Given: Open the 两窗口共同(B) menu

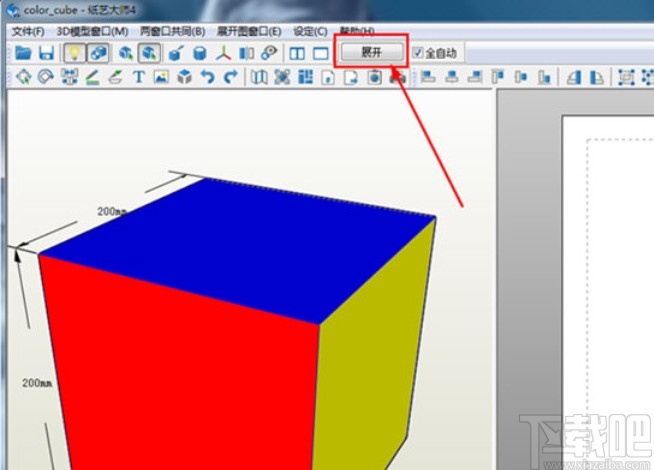Looking at the screenshot, I should tap(172, 31).
